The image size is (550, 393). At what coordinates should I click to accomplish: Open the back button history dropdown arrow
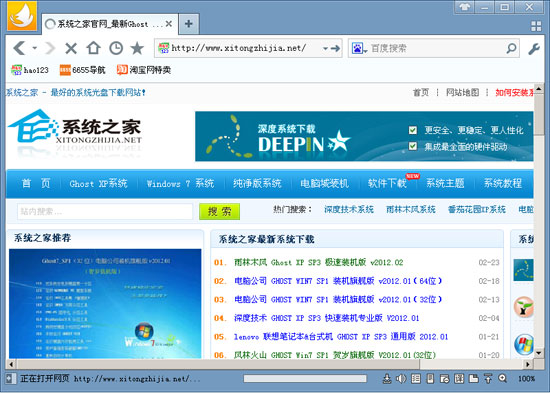coord(34,48)
